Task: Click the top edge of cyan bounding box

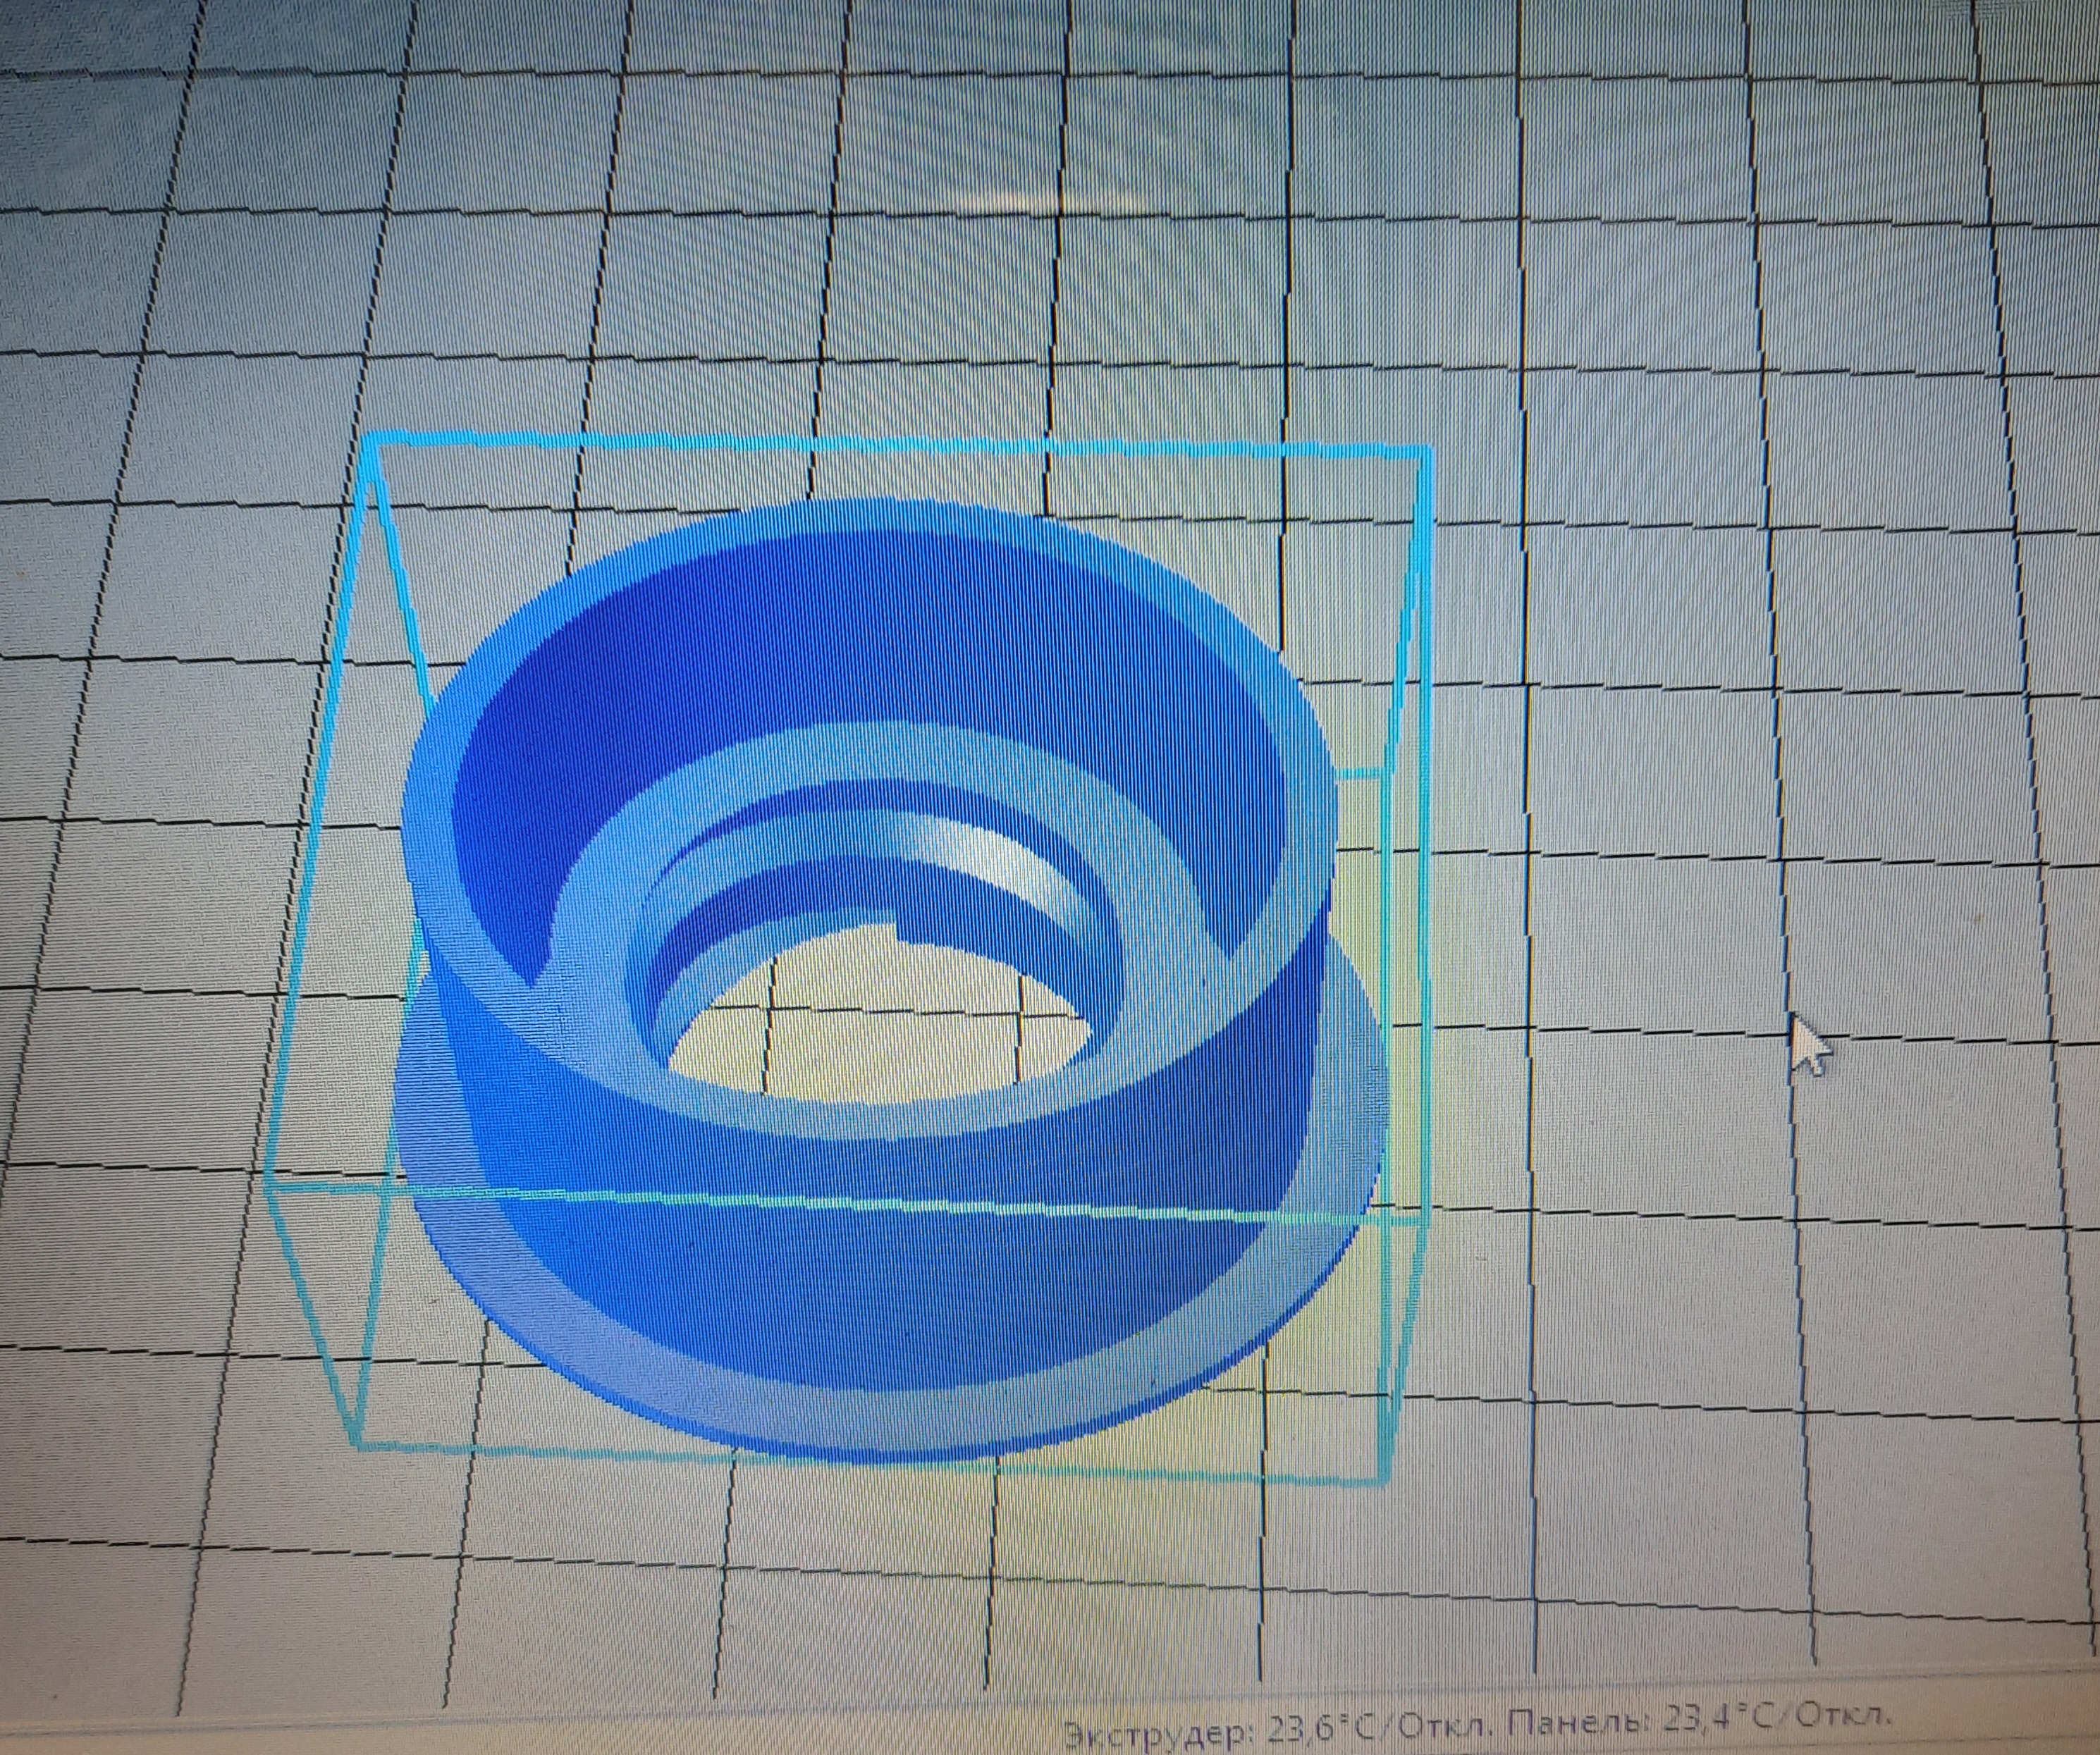Action: pyautogui.click(x=900, y=446)
